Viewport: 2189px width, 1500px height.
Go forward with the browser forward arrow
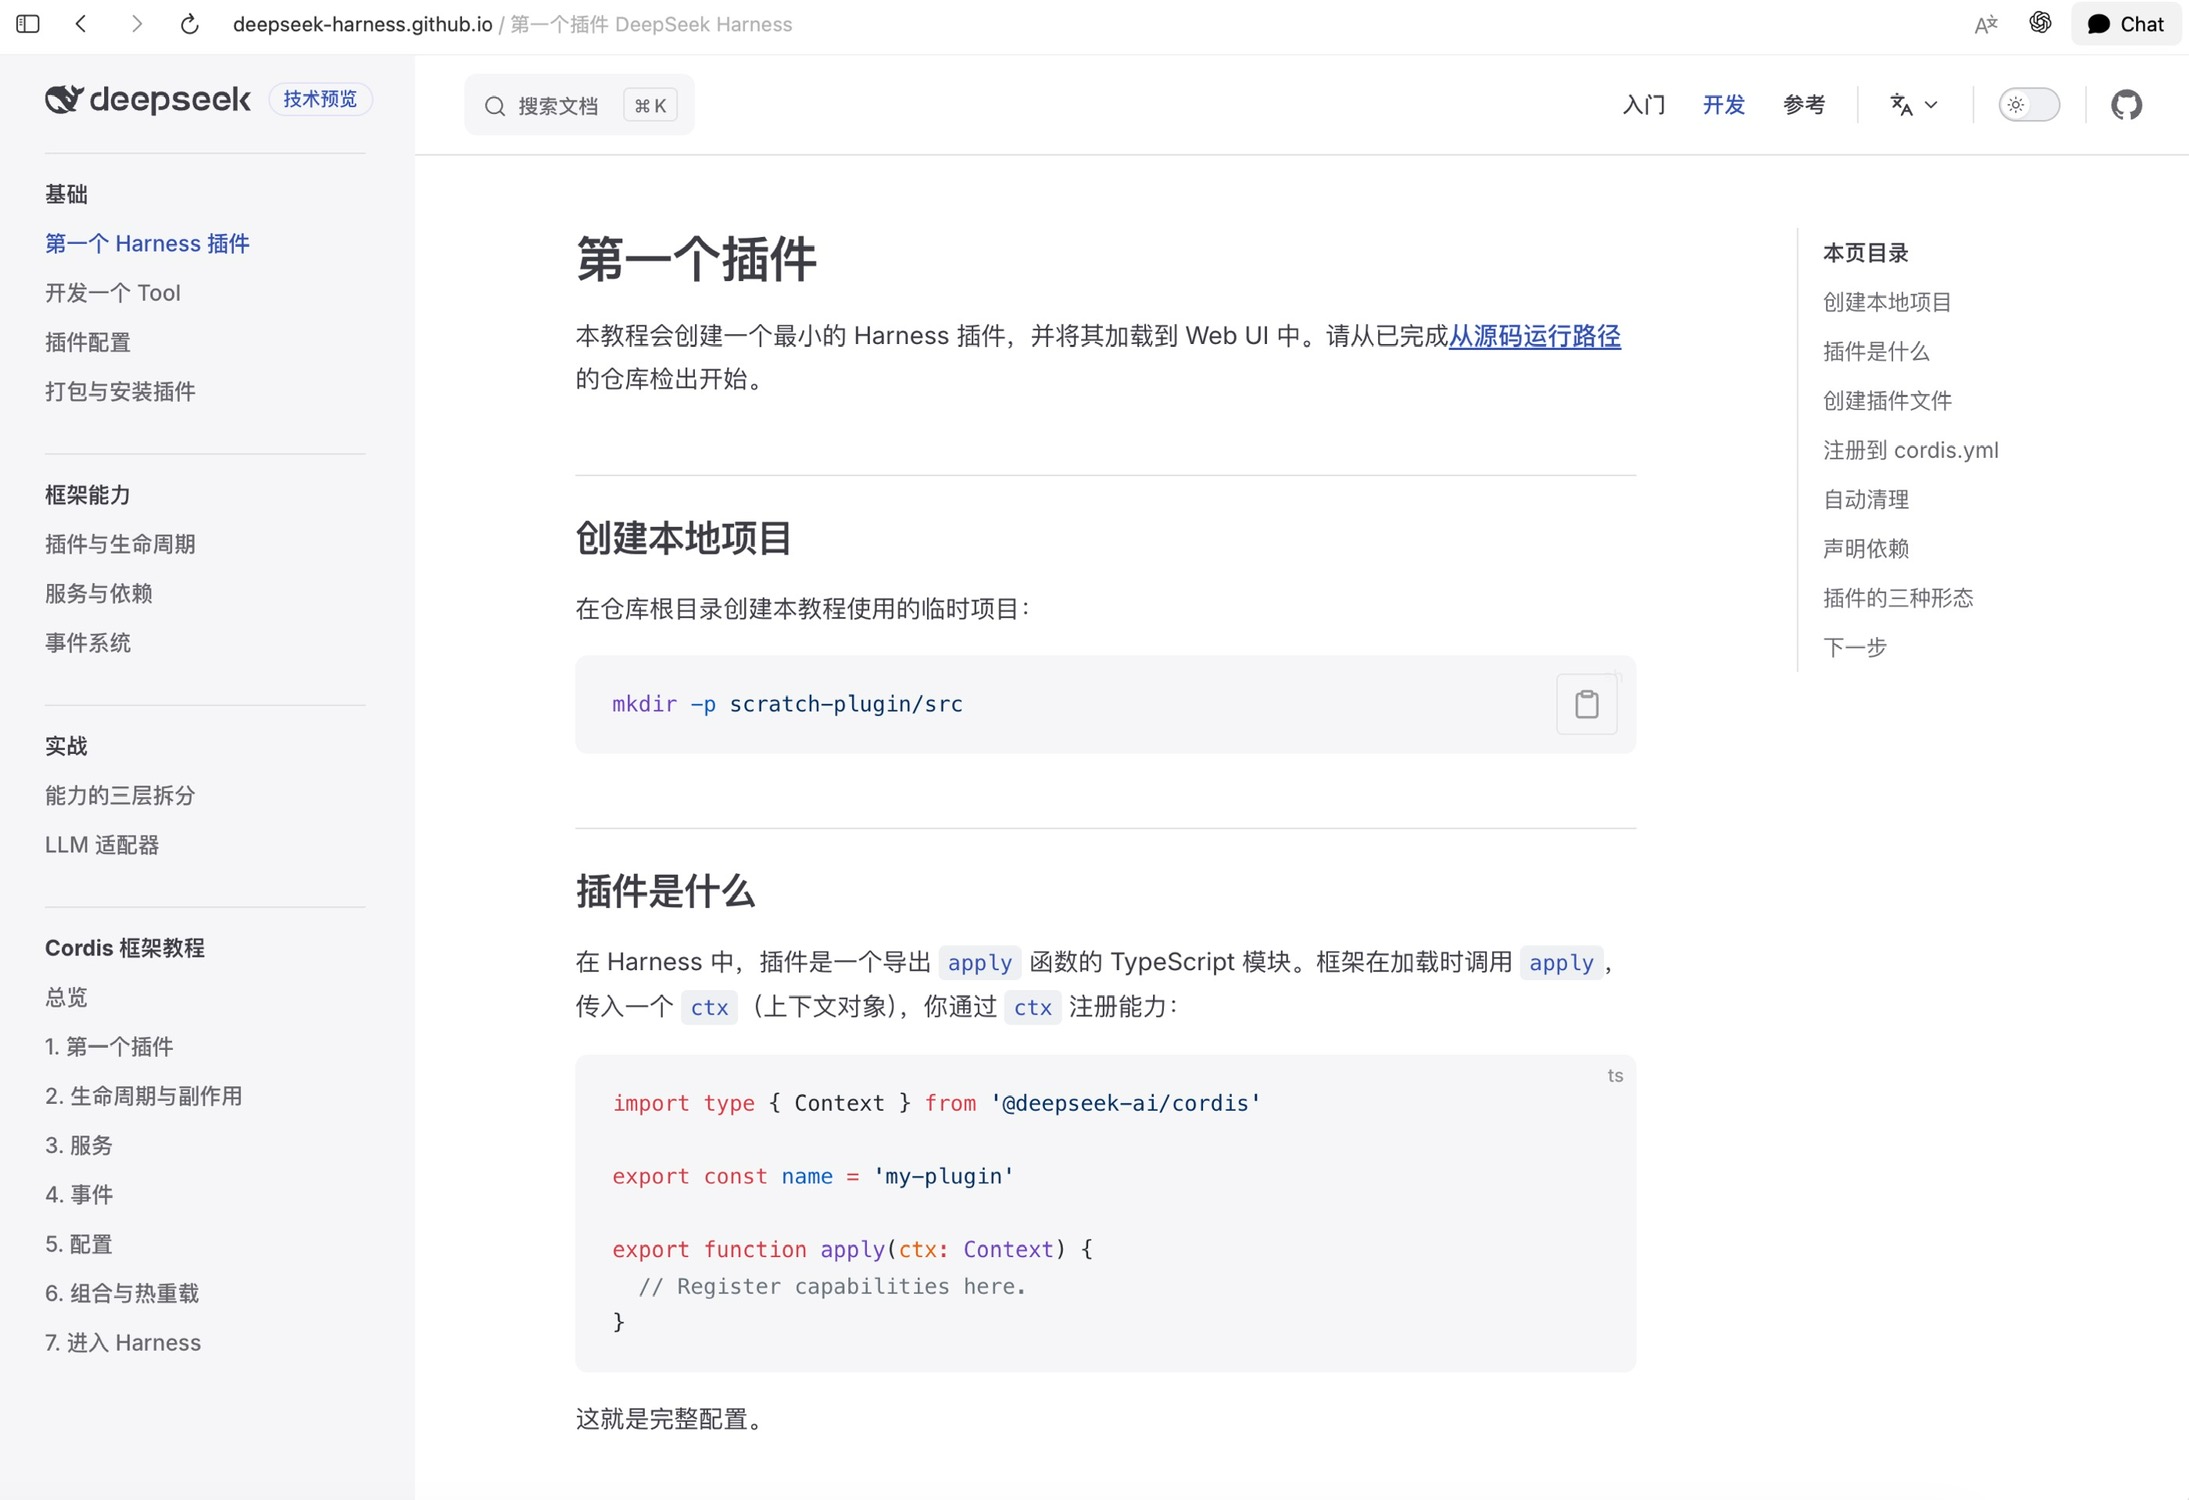(137, 24)
